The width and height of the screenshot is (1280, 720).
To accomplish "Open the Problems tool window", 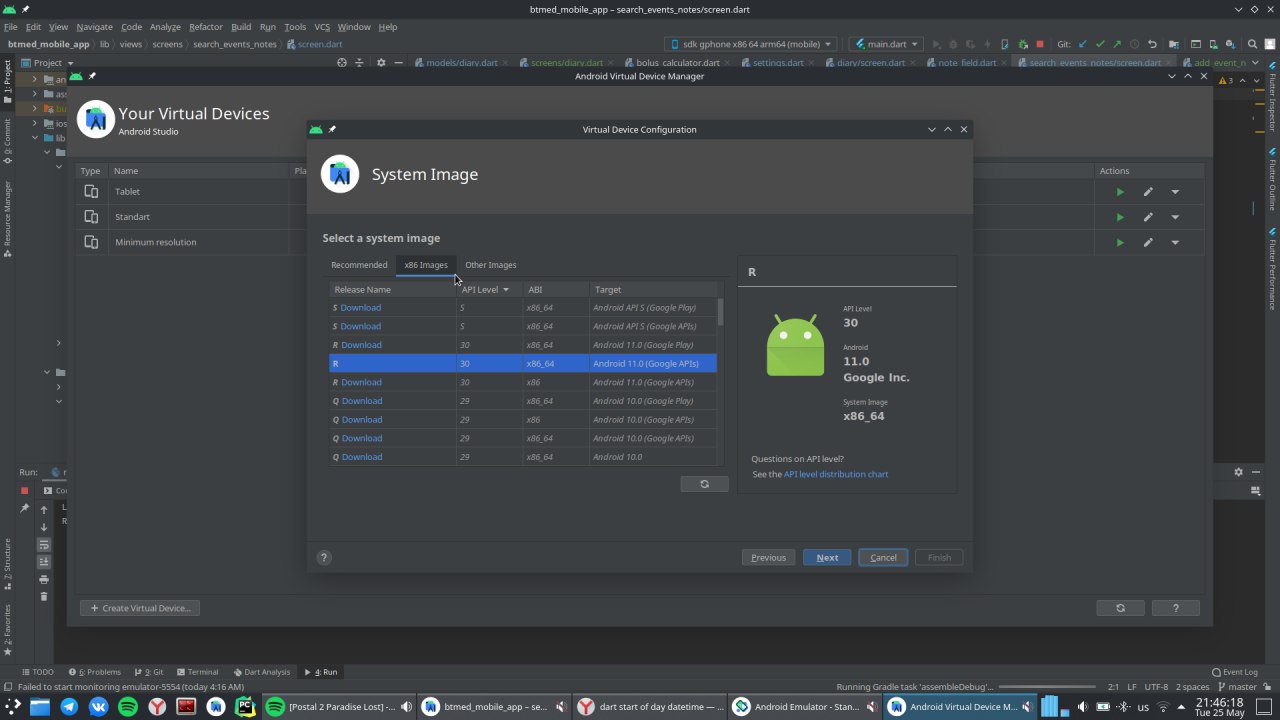I will (x=94, y=672).
